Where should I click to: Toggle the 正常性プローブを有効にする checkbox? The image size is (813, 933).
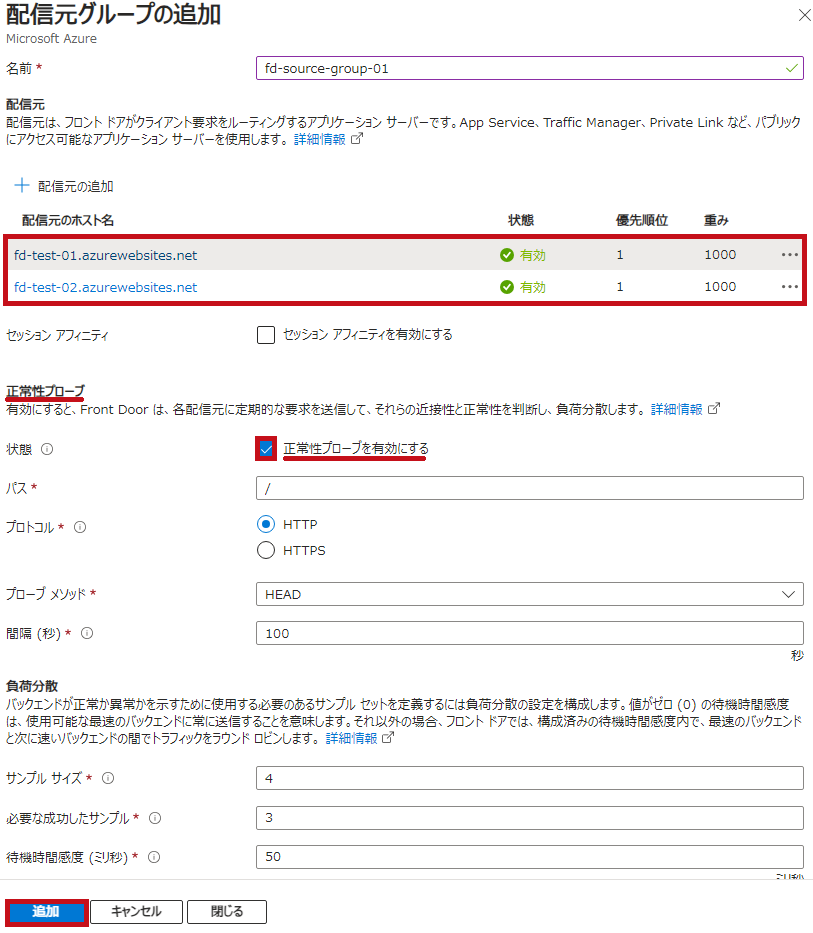point(266,449)
